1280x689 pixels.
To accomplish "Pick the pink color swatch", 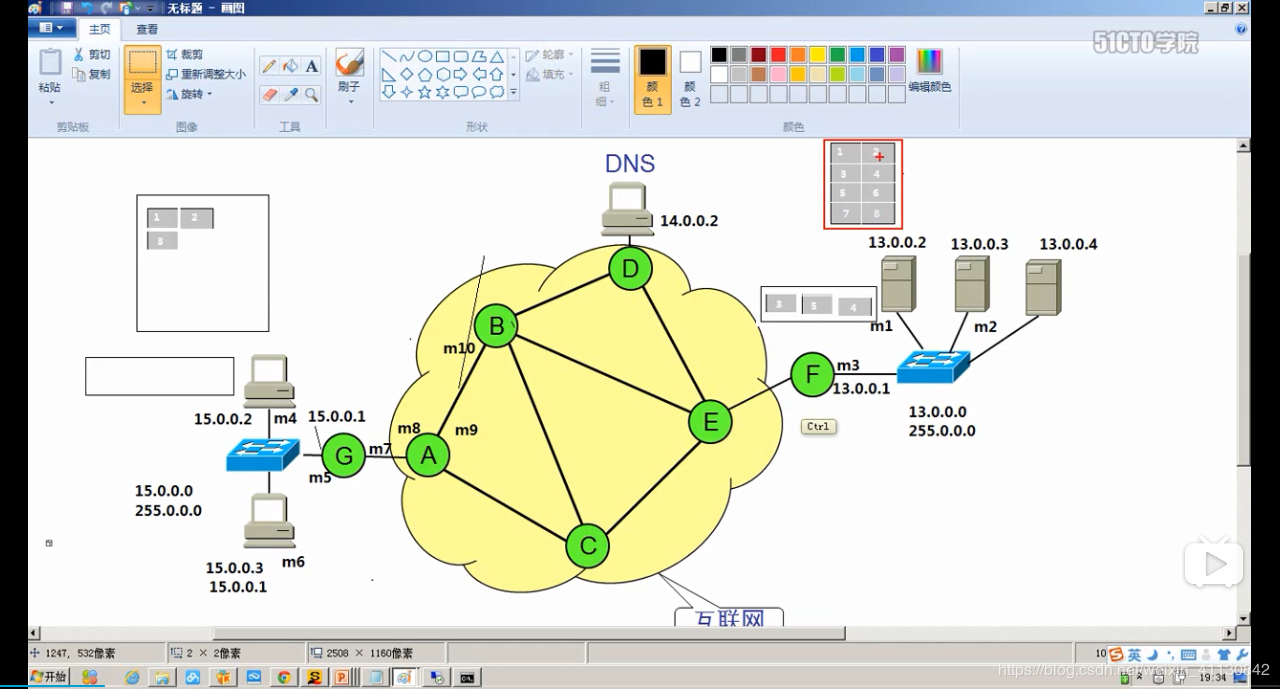I will (x=779, y=74).
